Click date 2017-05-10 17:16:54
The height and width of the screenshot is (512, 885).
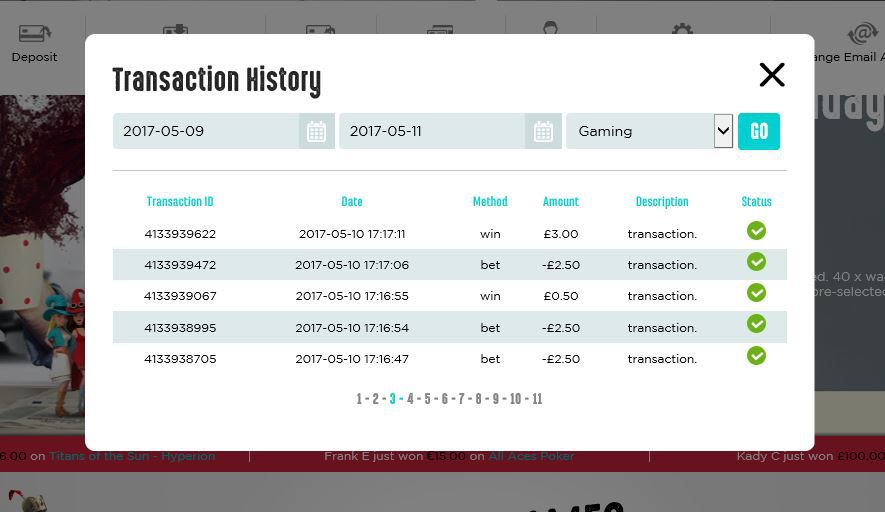352,328
